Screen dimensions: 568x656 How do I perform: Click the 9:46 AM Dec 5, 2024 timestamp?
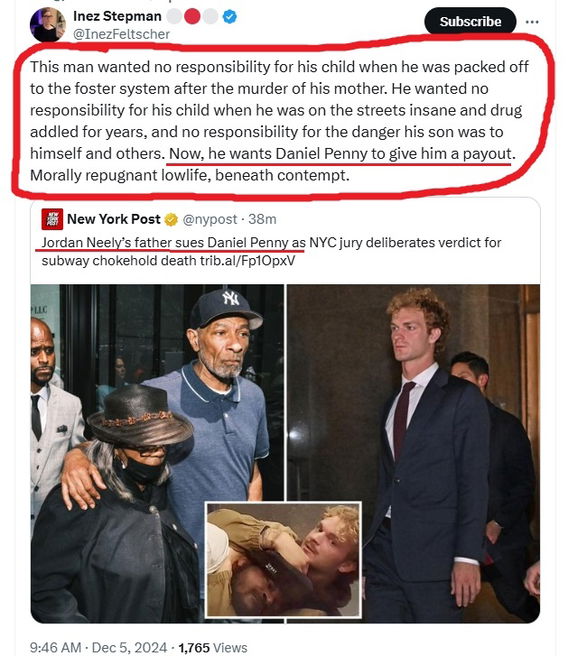[x=98, y=647]
